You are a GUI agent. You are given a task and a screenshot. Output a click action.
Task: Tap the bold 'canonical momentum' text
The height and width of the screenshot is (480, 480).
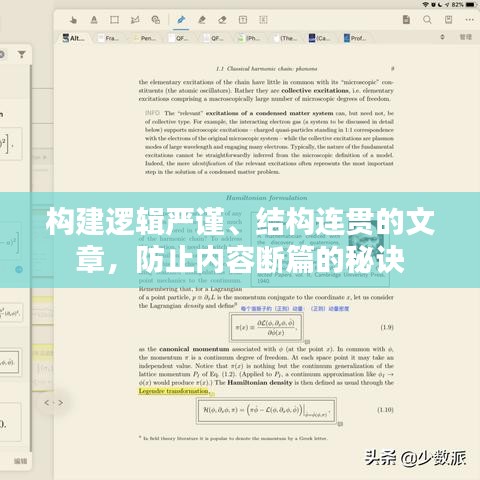pyautogui.click(x=194, y=349)
